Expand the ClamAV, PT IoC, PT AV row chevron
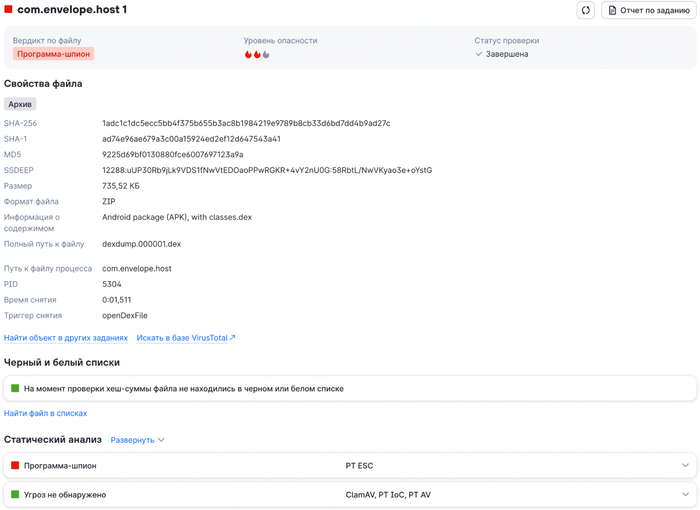The height and width of the screenshot is (510, 700). click(685, 494)
